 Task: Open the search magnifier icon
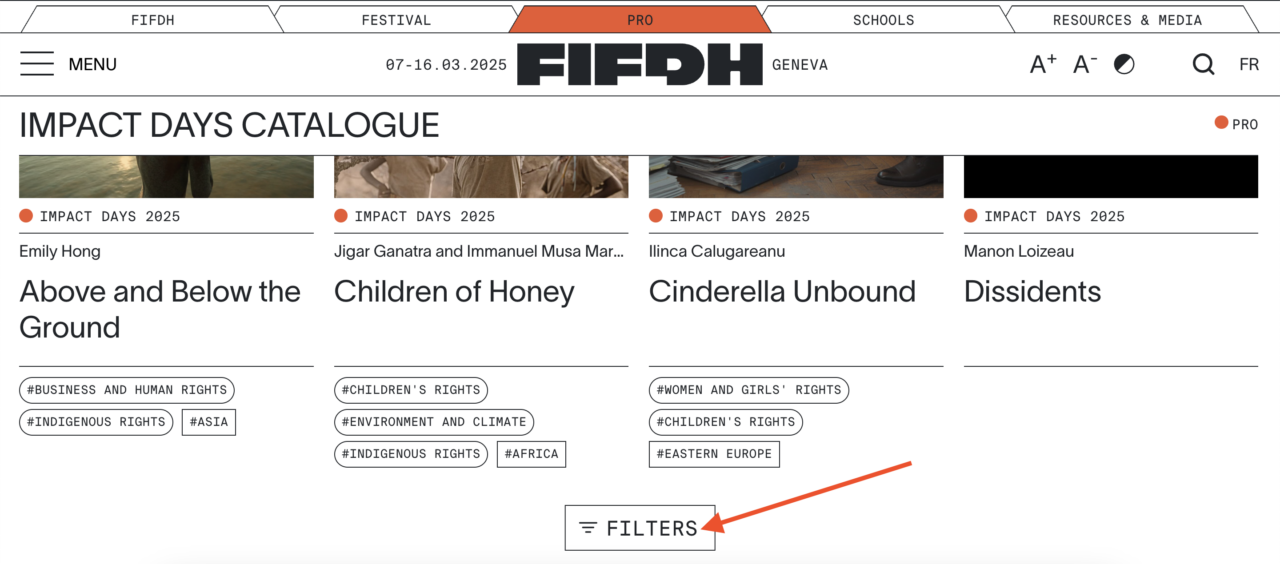1204,64
